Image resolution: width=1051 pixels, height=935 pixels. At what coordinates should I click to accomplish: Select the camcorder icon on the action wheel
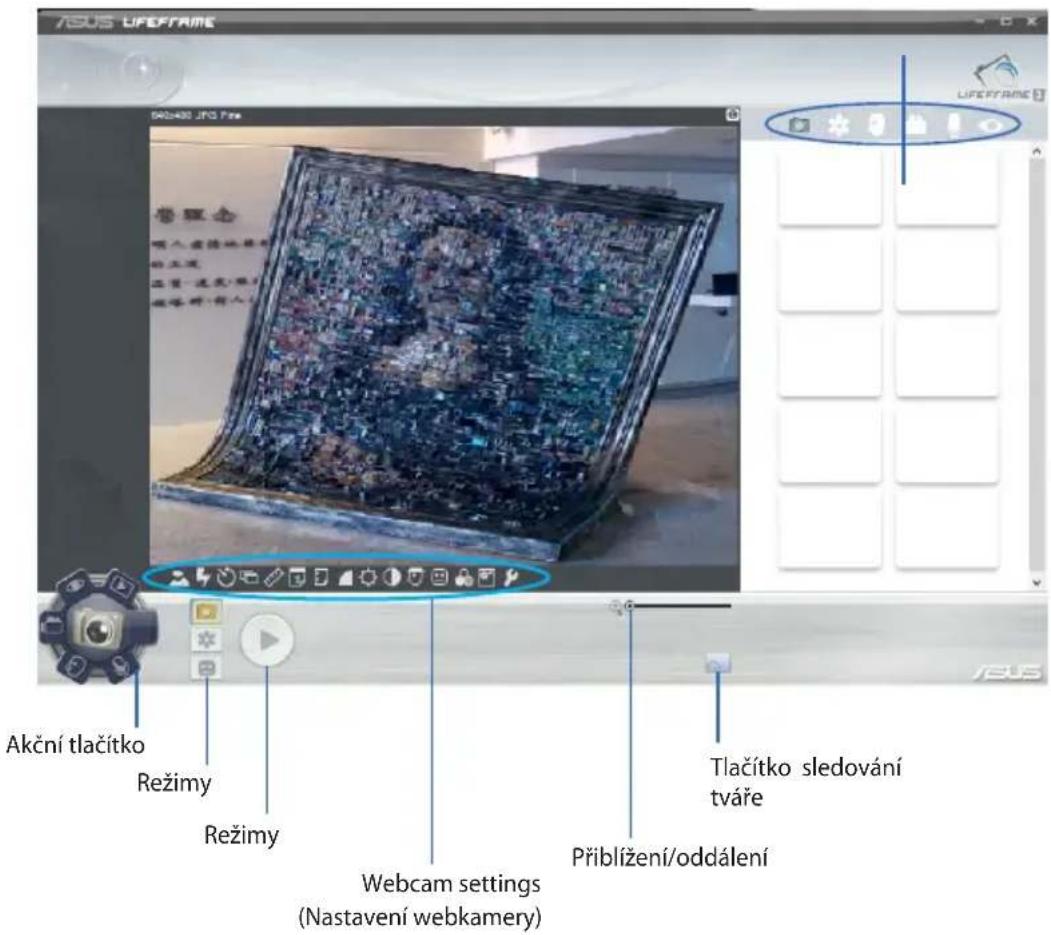[52, 627]
